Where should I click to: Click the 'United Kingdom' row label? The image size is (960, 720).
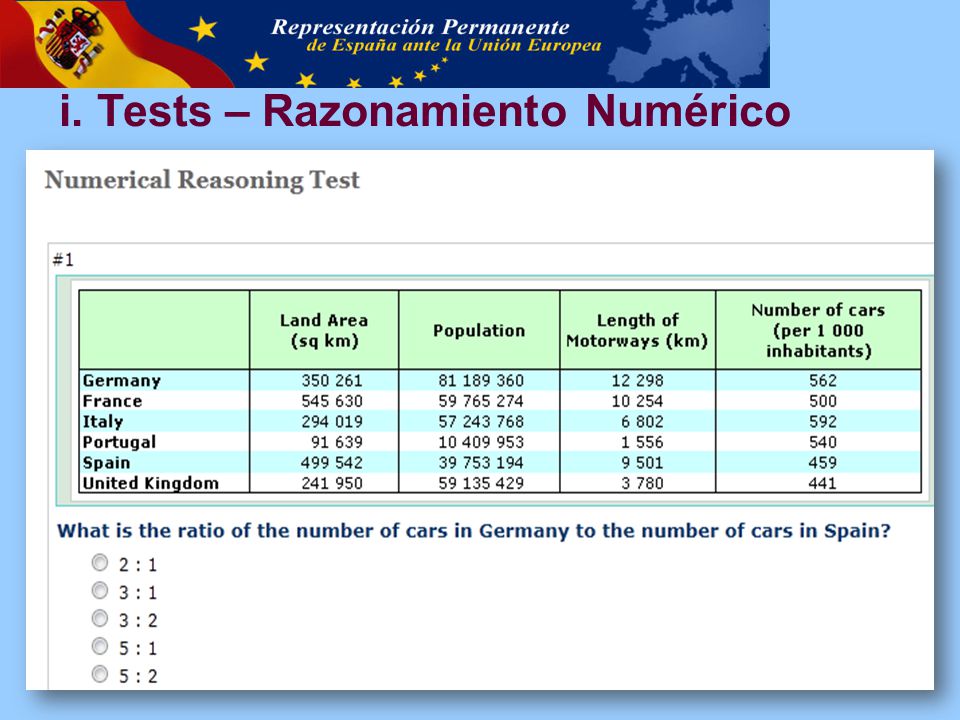[x=151, y=483]
